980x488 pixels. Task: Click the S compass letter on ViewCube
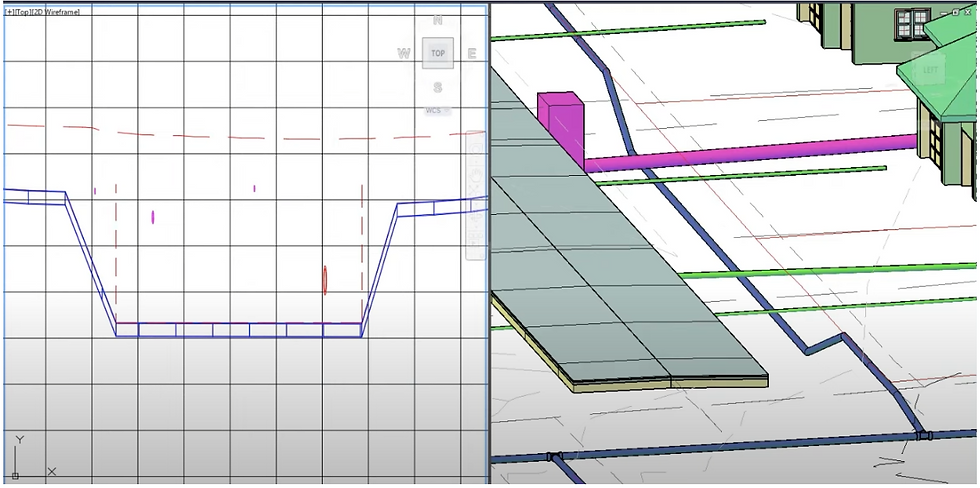pyautogui.click(x=438, y=87)
